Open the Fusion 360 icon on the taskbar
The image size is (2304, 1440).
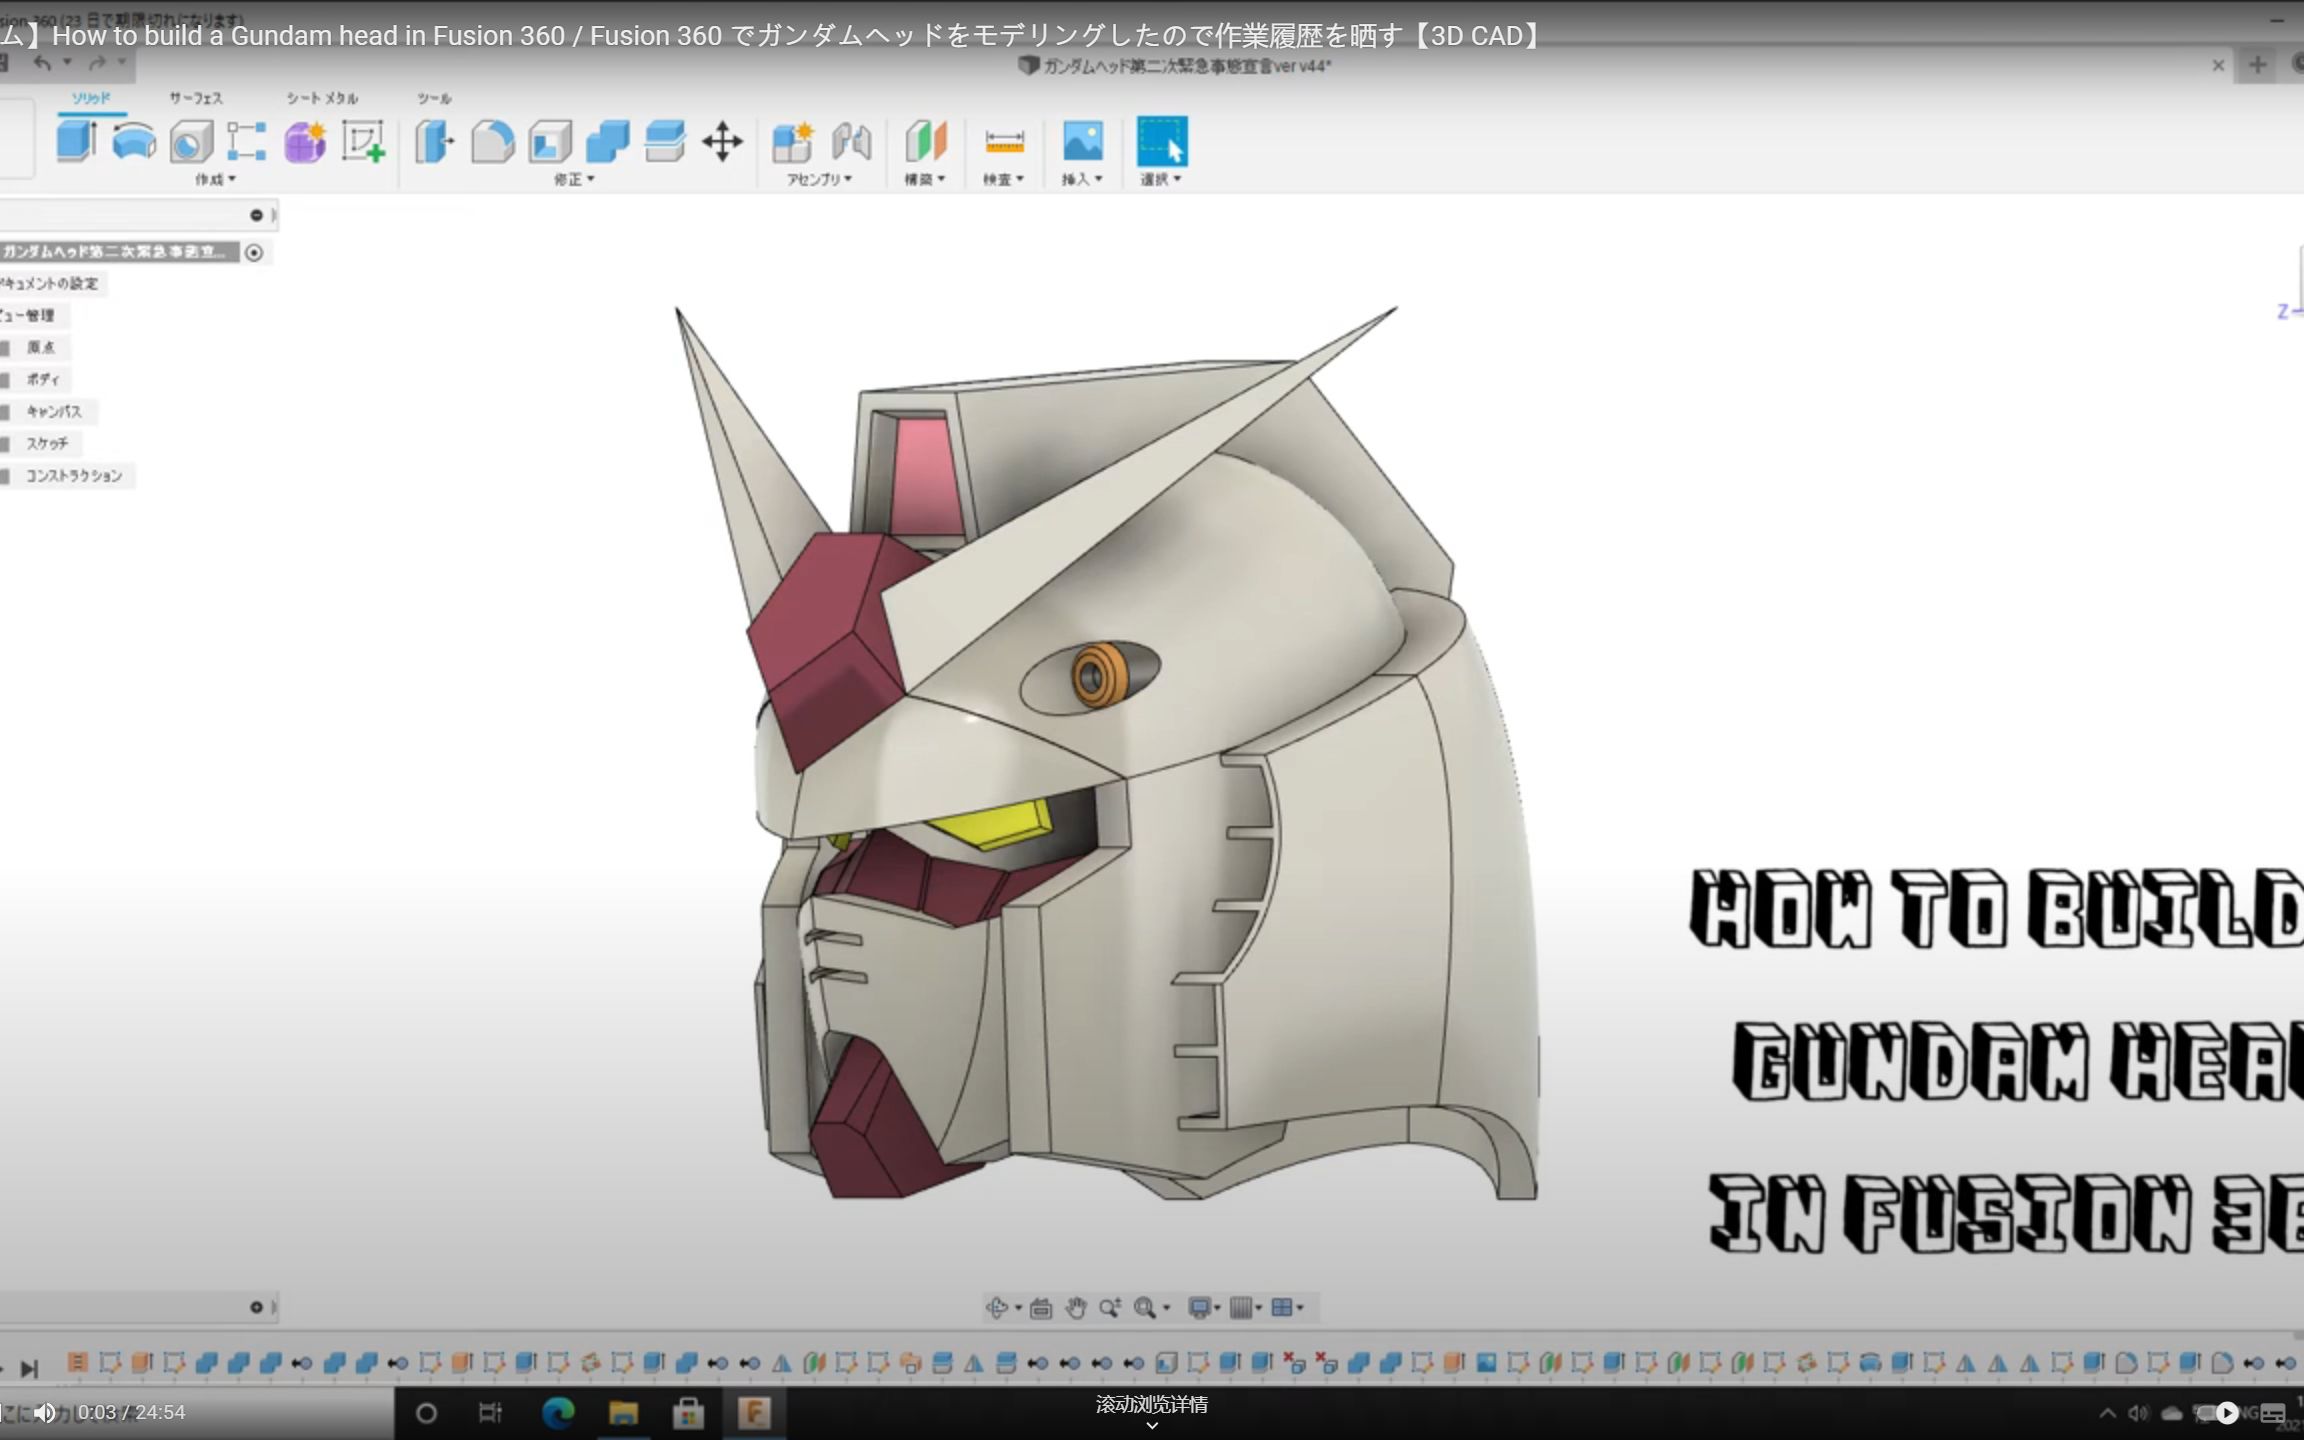point(757,1413)
